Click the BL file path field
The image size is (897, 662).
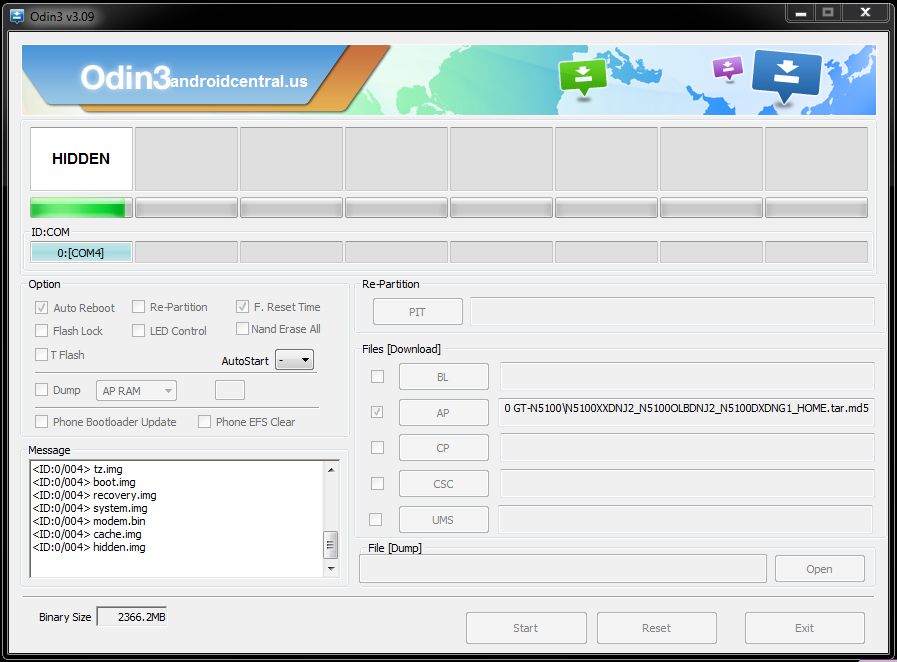687,376
